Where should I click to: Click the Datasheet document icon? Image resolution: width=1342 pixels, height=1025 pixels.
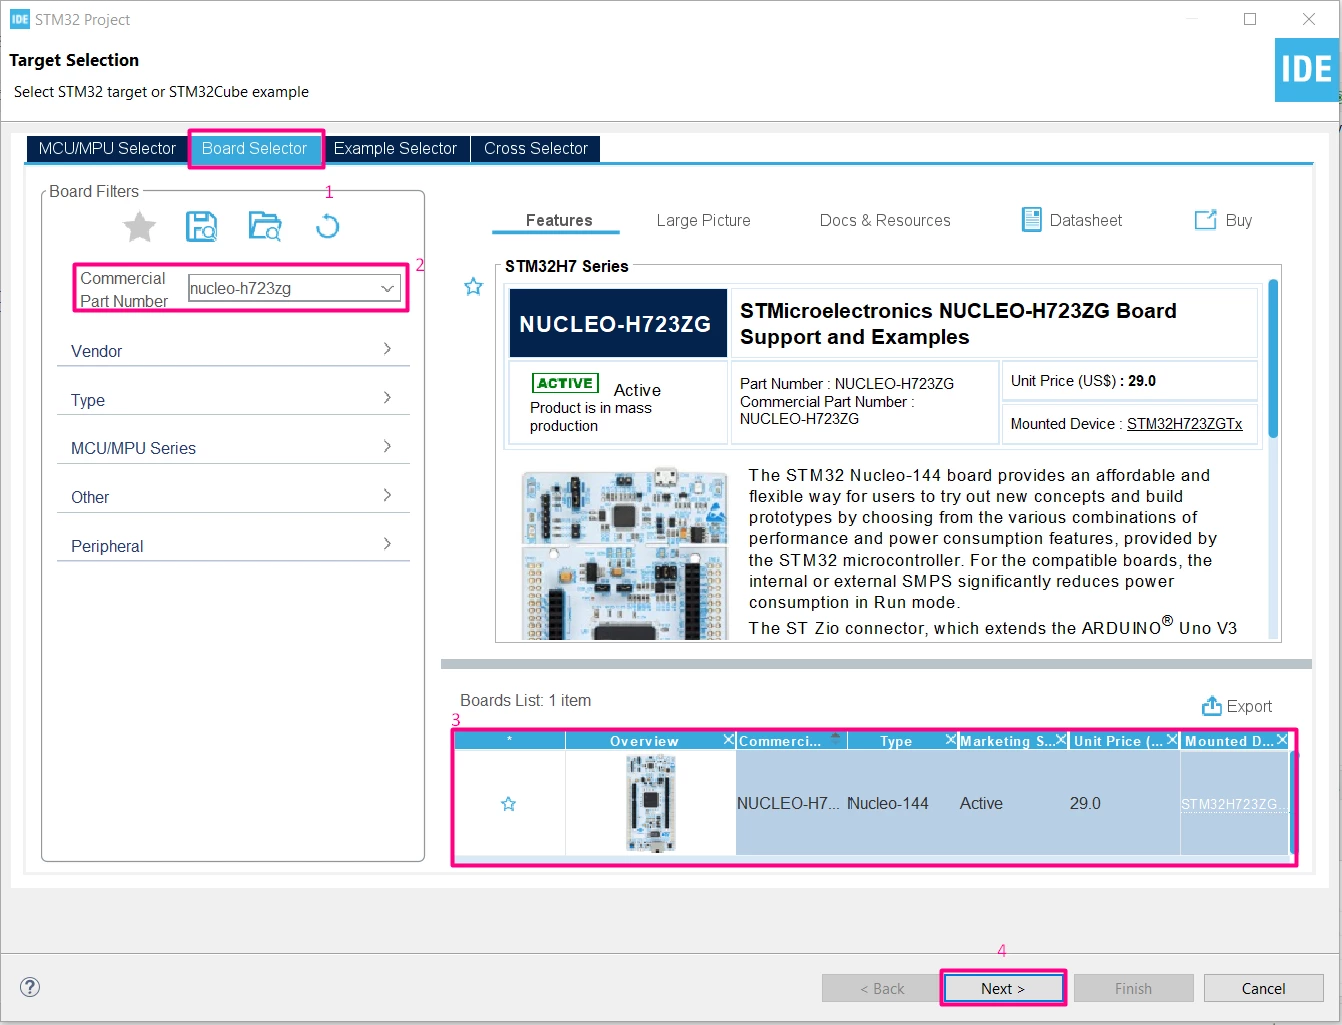(1031, 220)
